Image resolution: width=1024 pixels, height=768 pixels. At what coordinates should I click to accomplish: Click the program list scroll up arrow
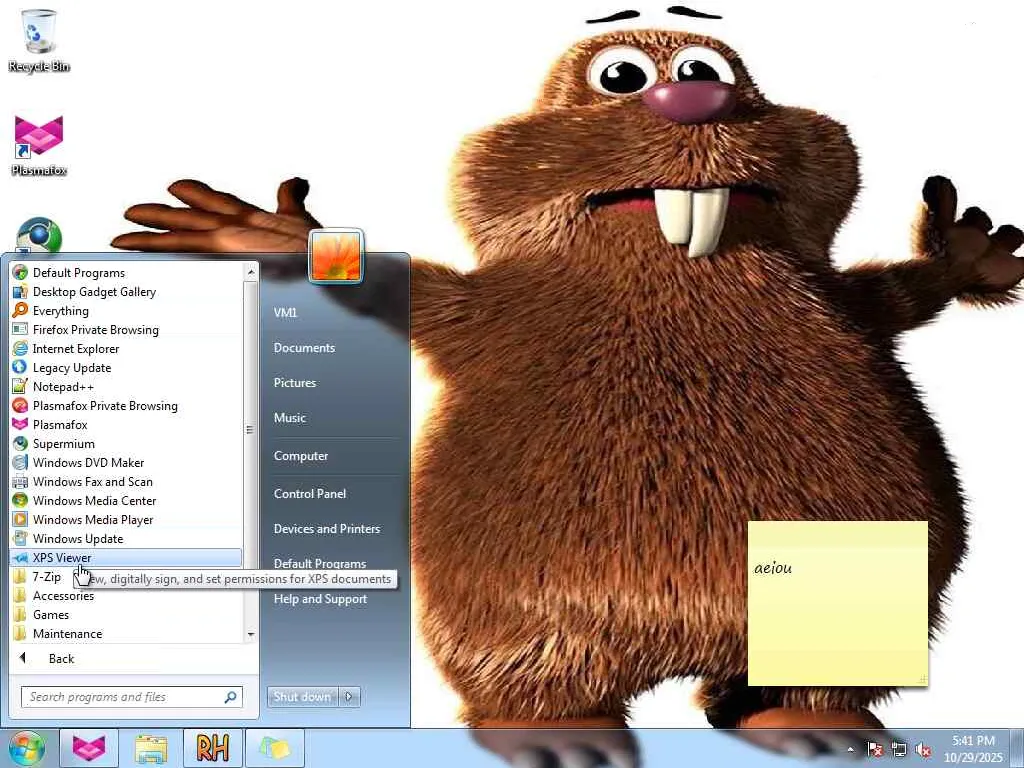[251, 272]
